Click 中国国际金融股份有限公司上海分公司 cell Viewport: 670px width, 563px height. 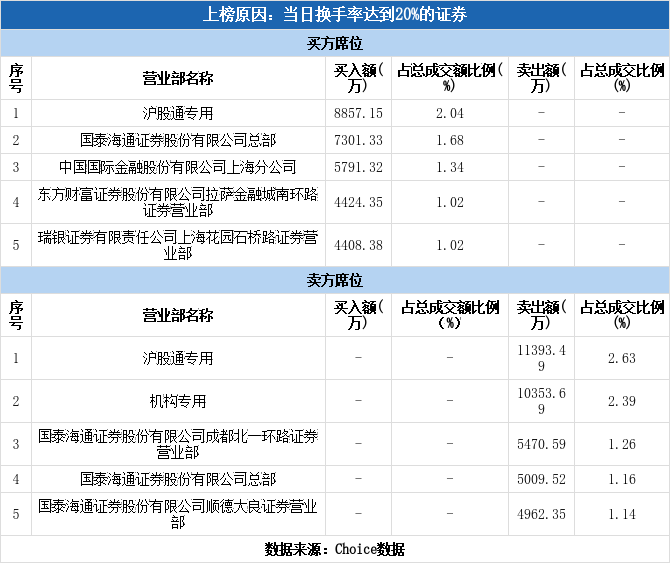178,167
